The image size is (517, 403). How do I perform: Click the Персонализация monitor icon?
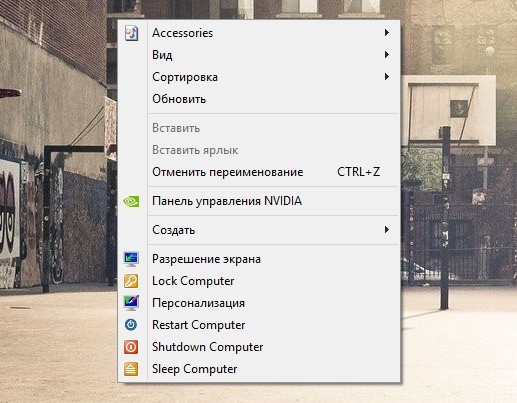131,303
